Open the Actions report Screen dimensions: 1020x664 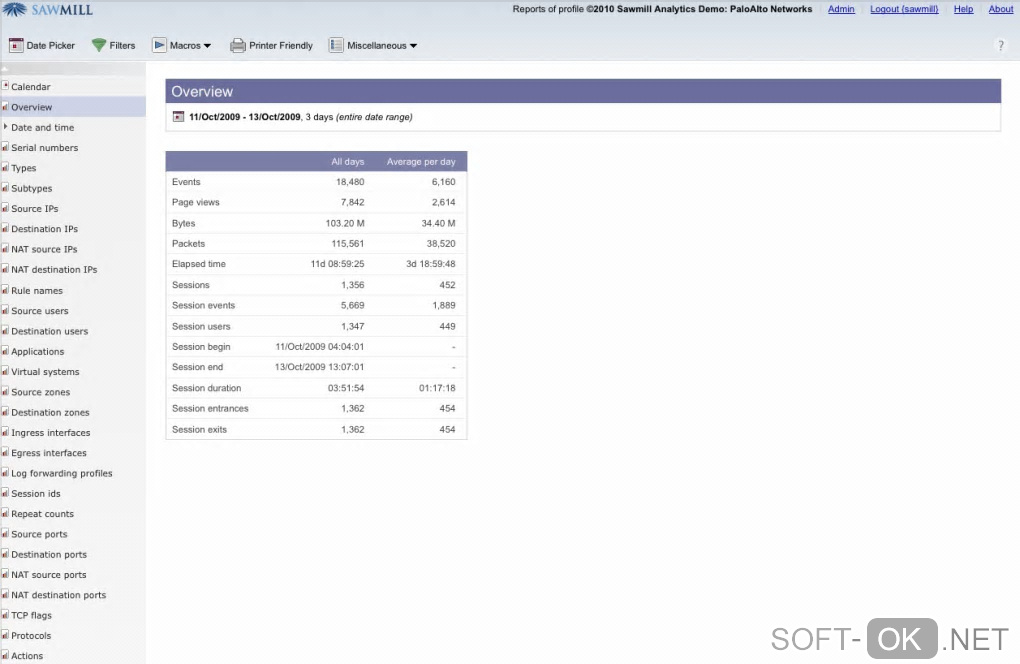(x=27, y=656)
